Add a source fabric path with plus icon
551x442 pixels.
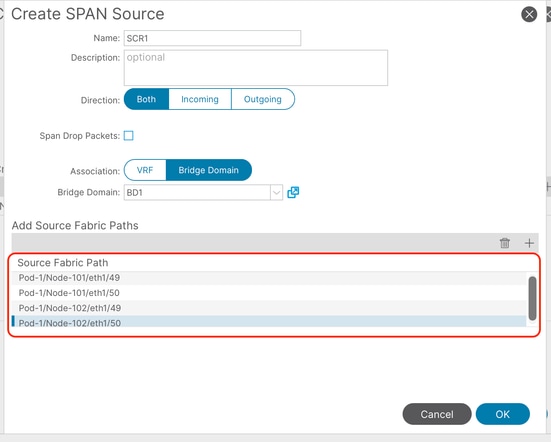[x=529, y=243]
